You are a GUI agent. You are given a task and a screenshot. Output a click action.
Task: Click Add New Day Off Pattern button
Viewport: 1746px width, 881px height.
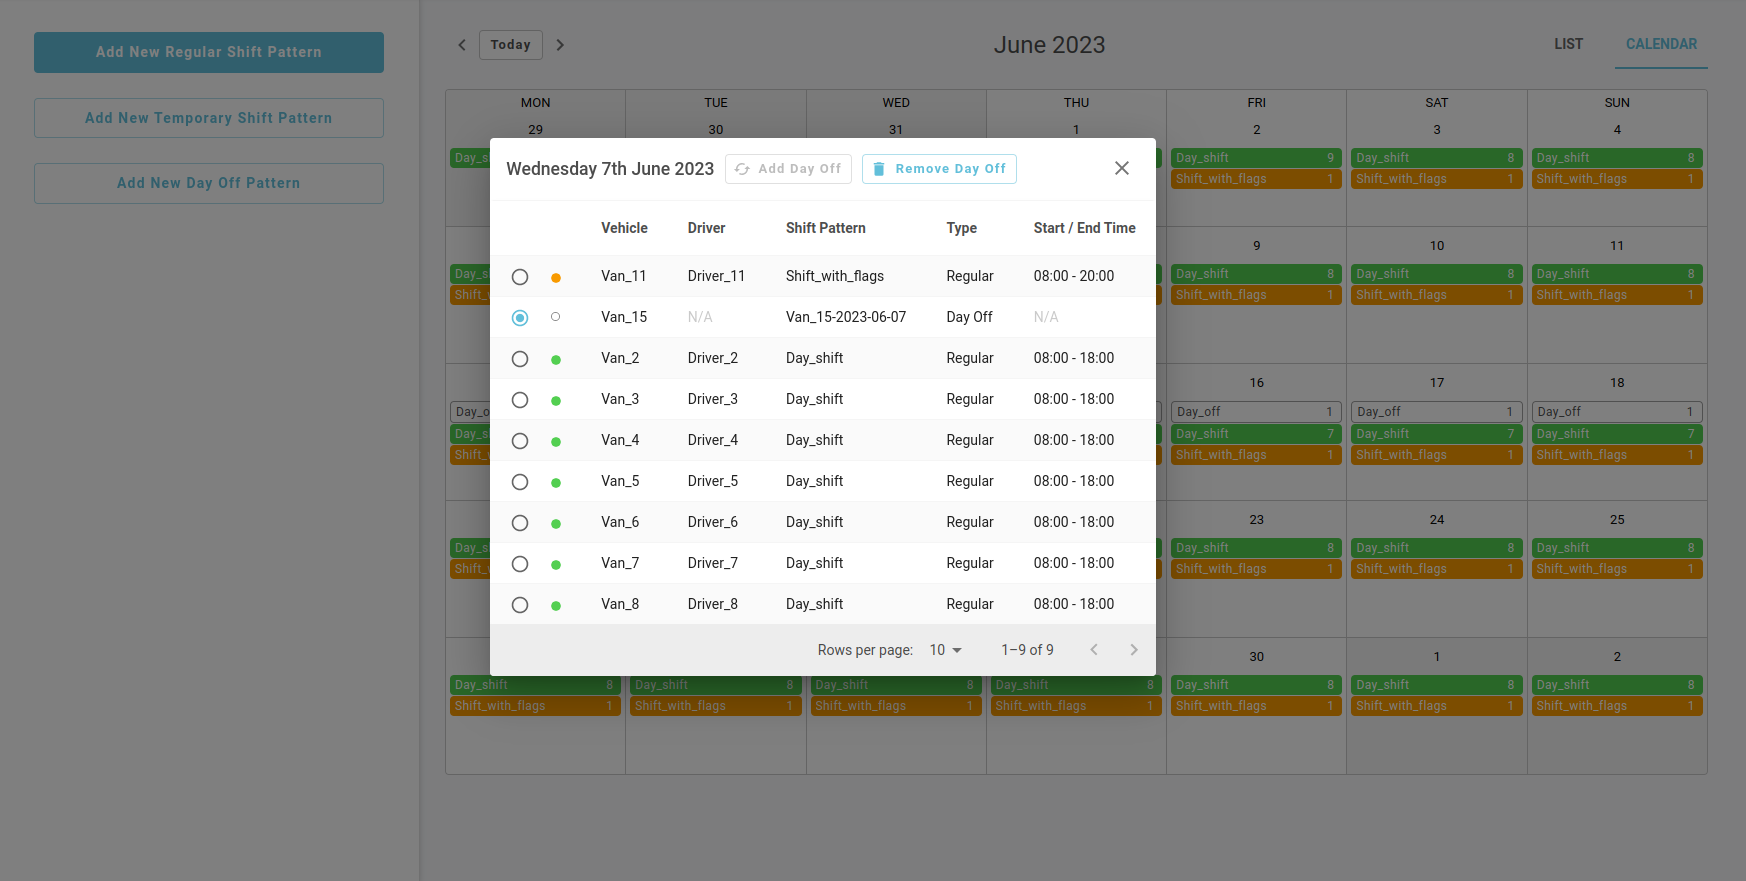click(209, 183)
